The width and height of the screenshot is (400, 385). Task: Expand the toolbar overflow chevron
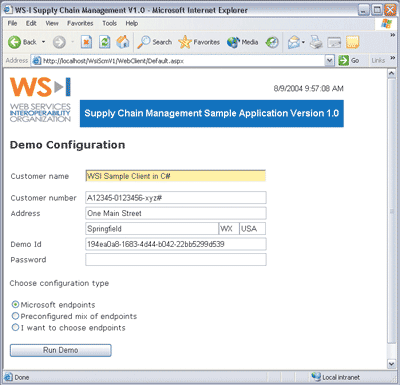pyautogui.click(x=393, y=35)
